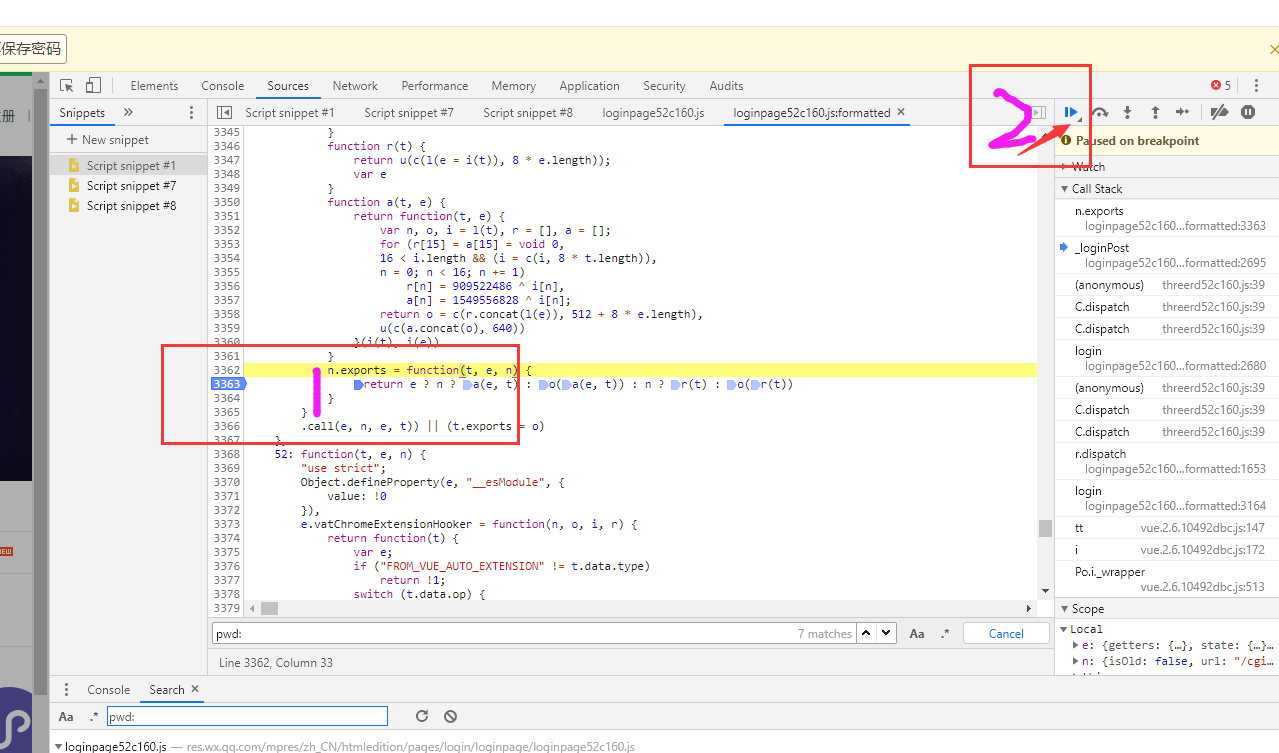Step into next function call
Image resolution: width=1279 pixels, height=753 pixels.
tap(1127, 113)
